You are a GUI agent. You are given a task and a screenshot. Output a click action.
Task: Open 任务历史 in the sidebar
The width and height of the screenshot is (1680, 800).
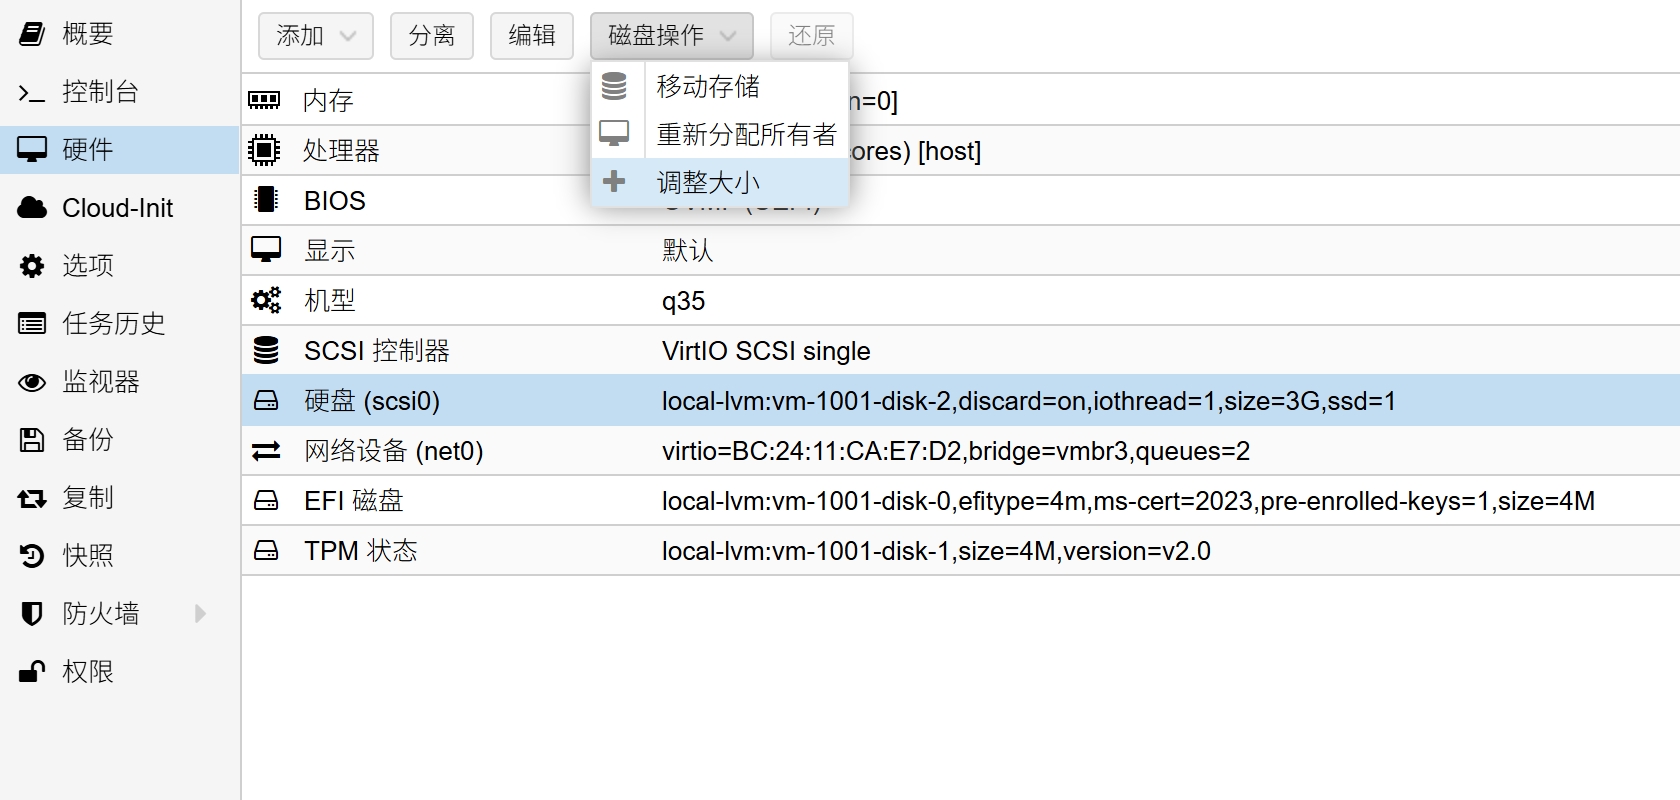coord(113,324)
